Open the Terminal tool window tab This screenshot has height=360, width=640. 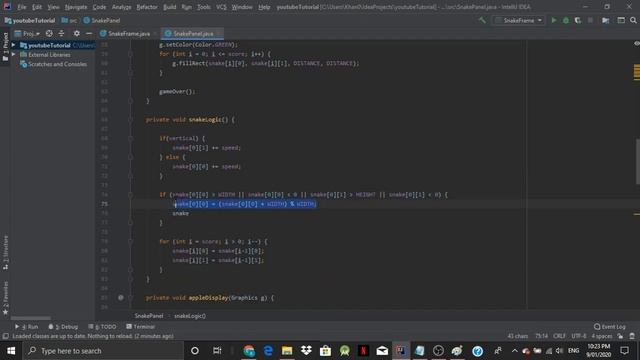click(140, 327)
